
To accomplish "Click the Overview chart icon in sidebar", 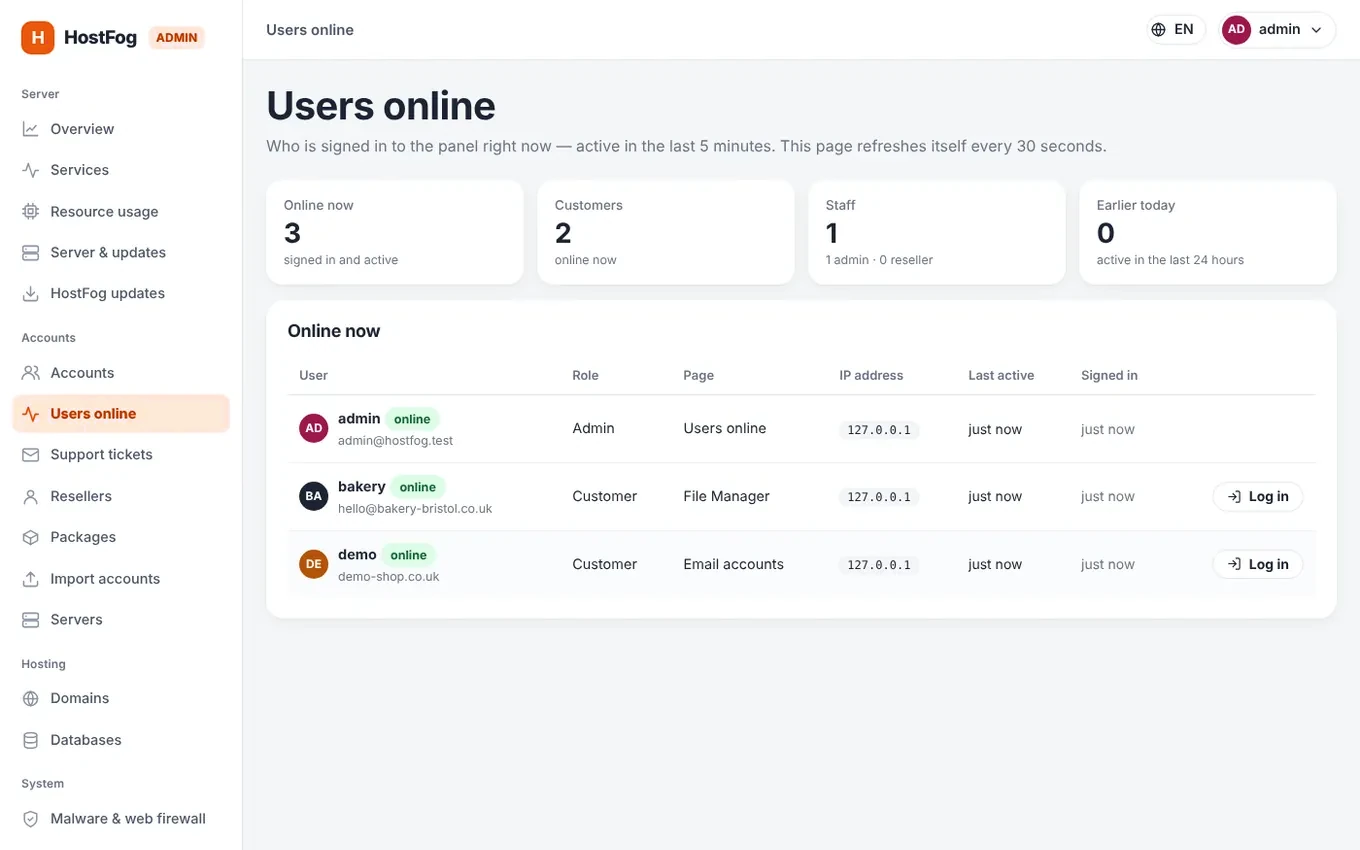I will [31, 129].
